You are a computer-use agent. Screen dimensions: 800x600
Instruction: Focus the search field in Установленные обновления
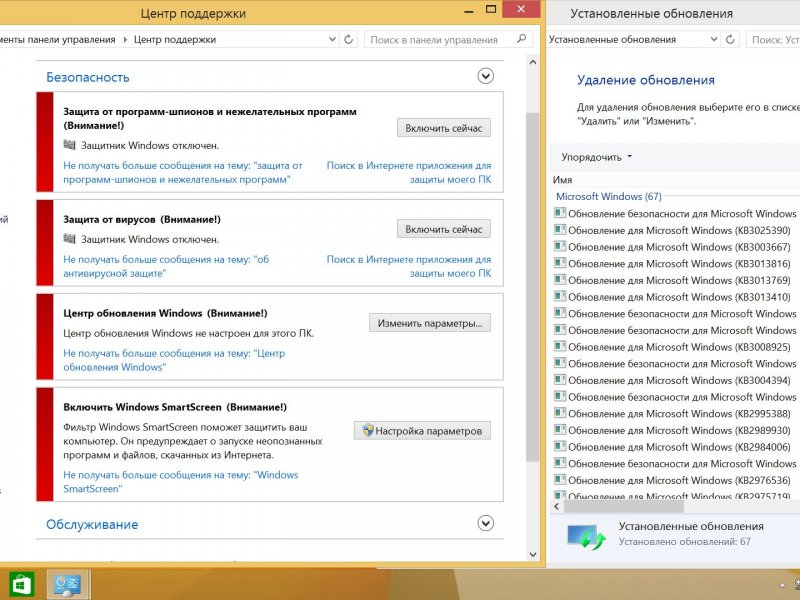click(773, 40)
